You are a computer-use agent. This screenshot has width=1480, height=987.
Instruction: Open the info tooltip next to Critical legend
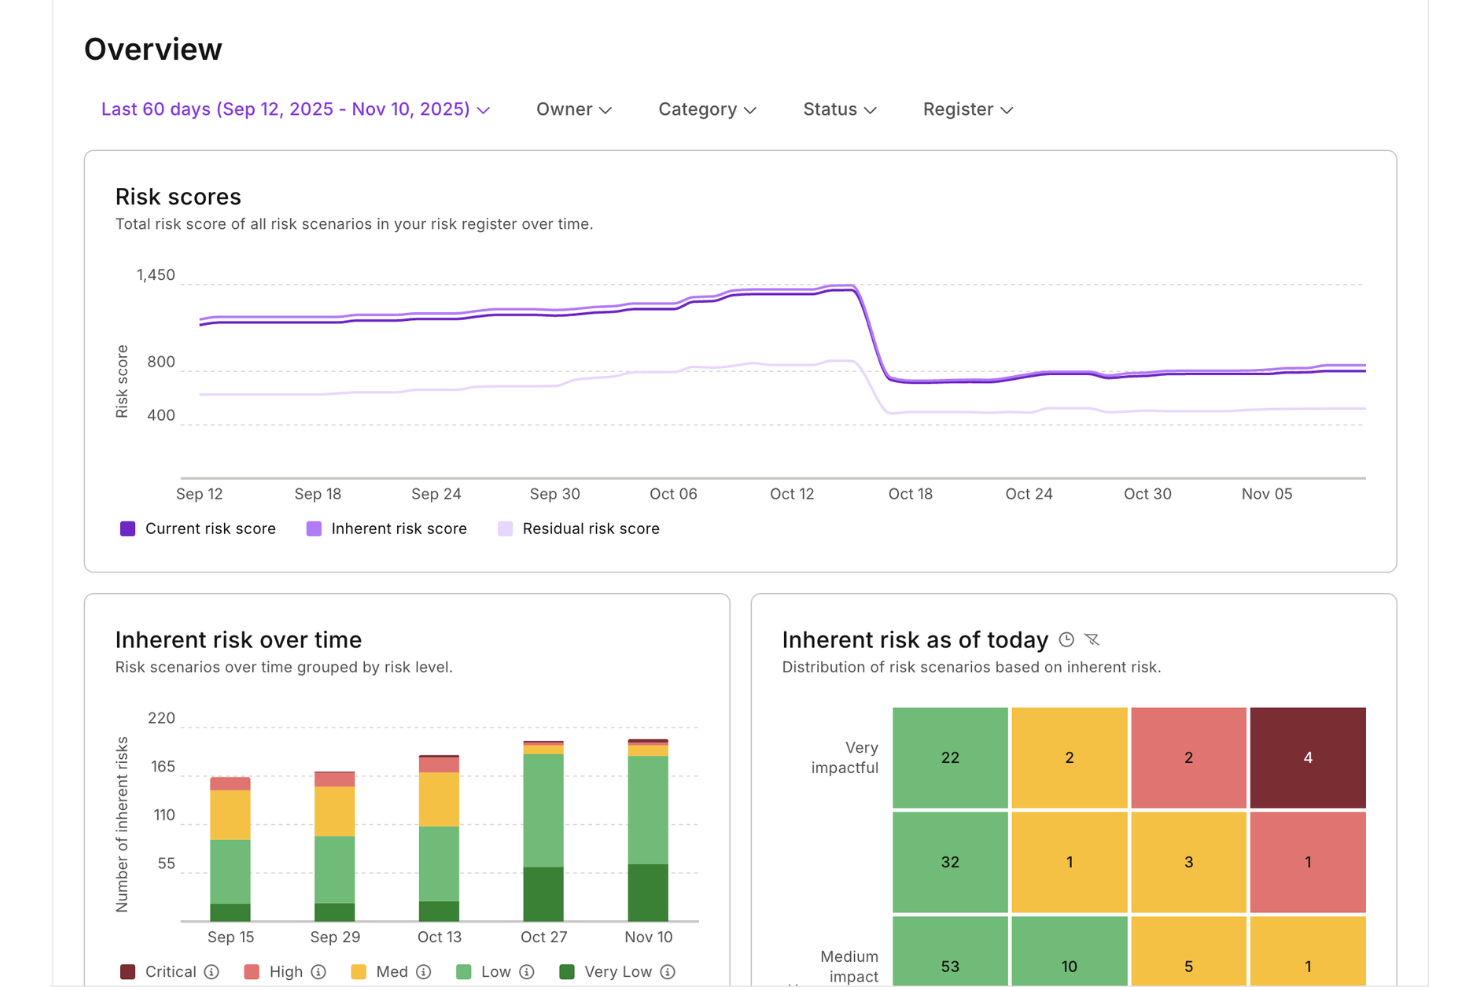pos(210,971)
